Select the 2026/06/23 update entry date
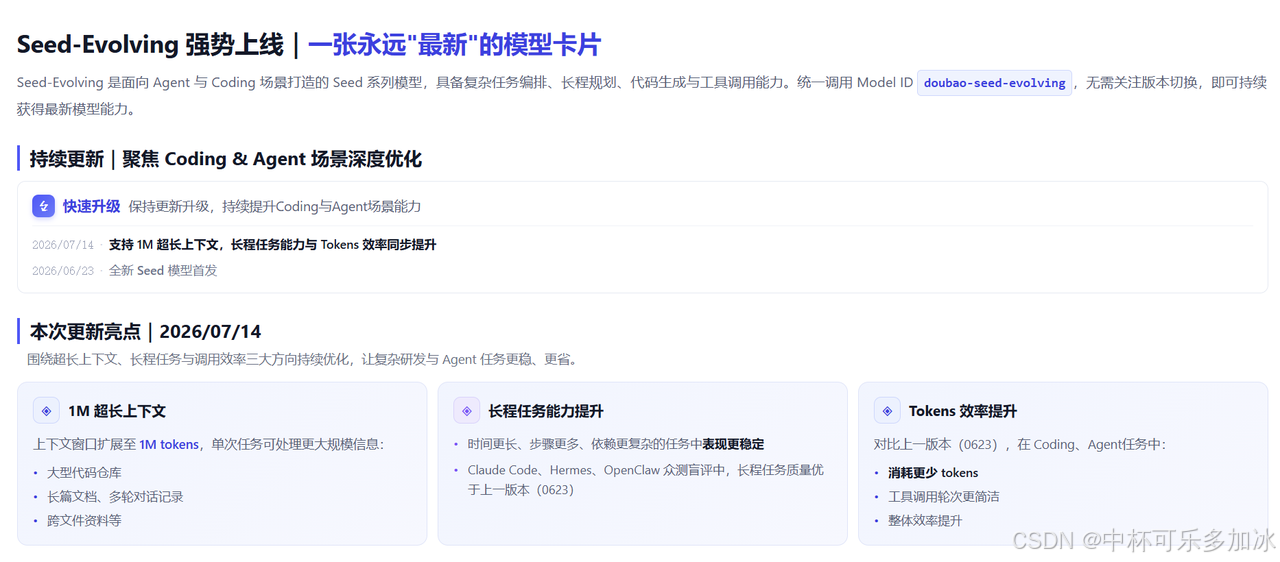The width and height of the screenshot is (1280, 562). click(x=63, y=271)
